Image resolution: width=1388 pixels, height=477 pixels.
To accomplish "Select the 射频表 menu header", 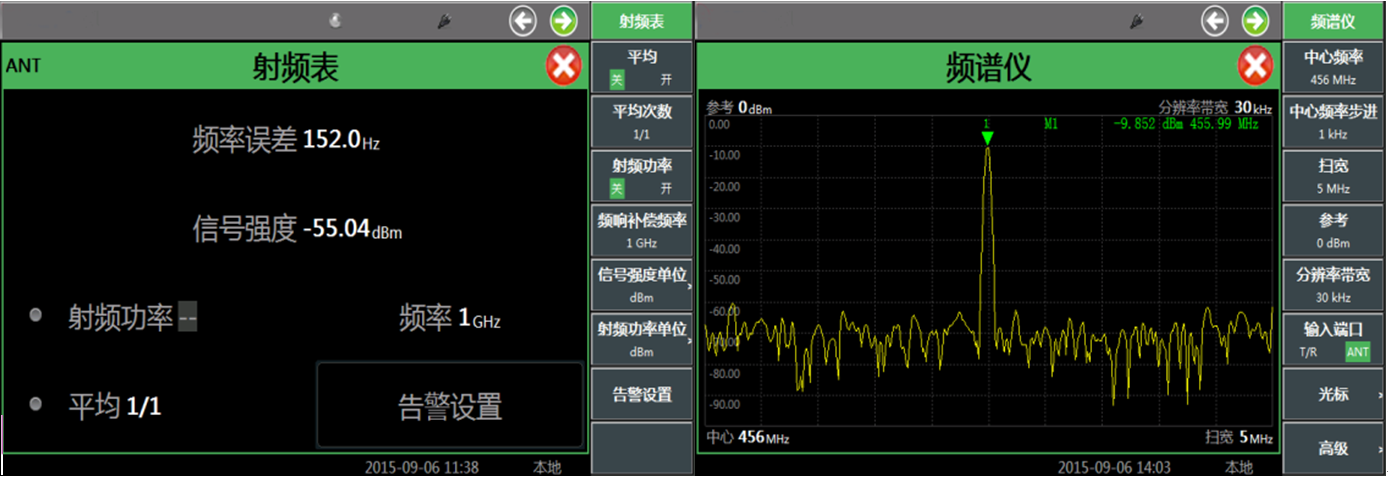I will 641,21.
